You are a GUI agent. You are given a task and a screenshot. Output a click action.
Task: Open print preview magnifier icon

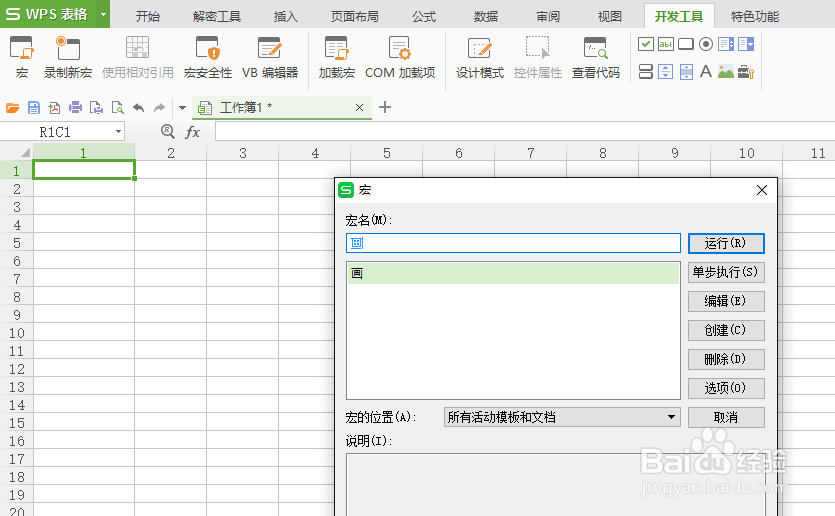[x=118, y=108]
